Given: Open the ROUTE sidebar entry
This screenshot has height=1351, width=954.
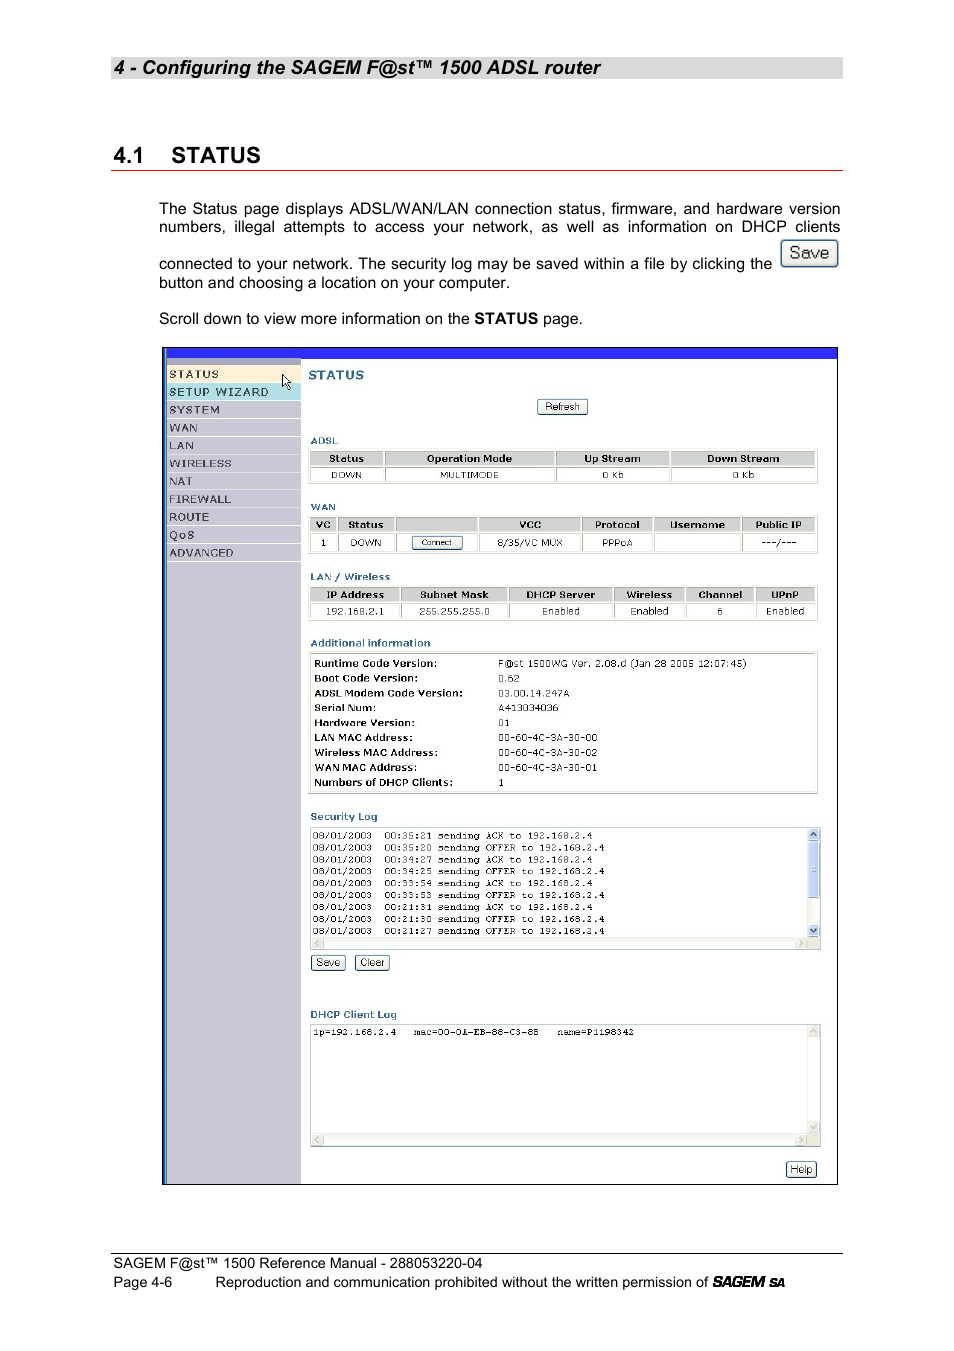Looking at the screenshot, I should coord(233,517).
